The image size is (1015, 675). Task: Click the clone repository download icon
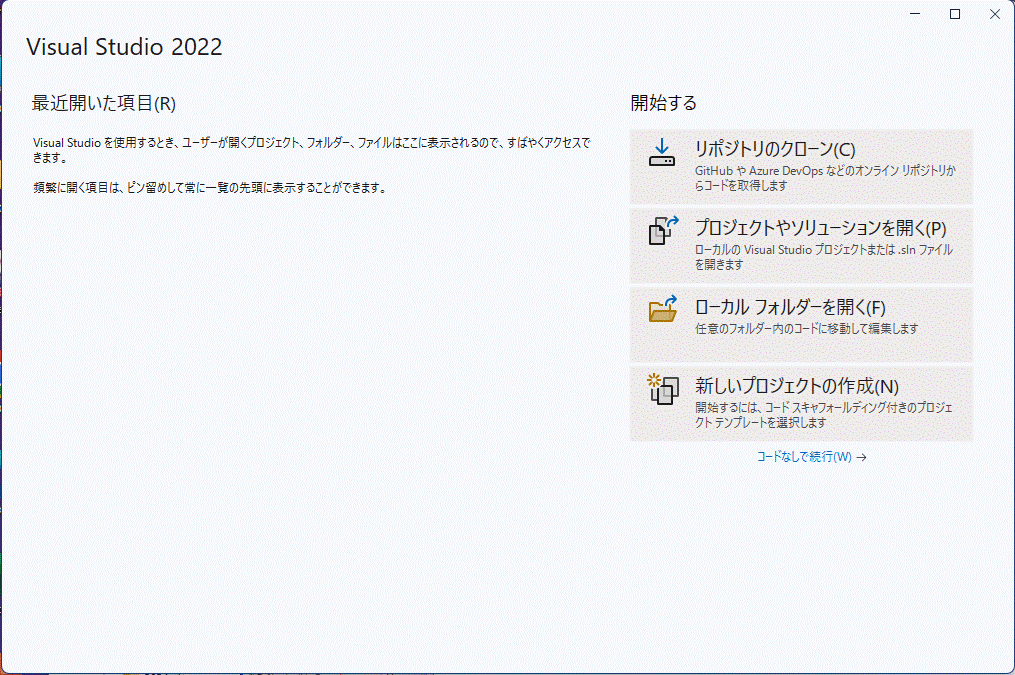pyautogui.click(x=662, y=152)
